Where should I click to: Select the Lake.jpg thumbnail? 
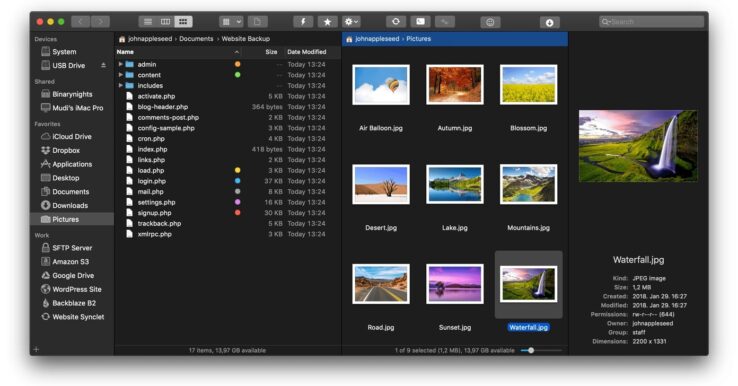tap(455, 185)
